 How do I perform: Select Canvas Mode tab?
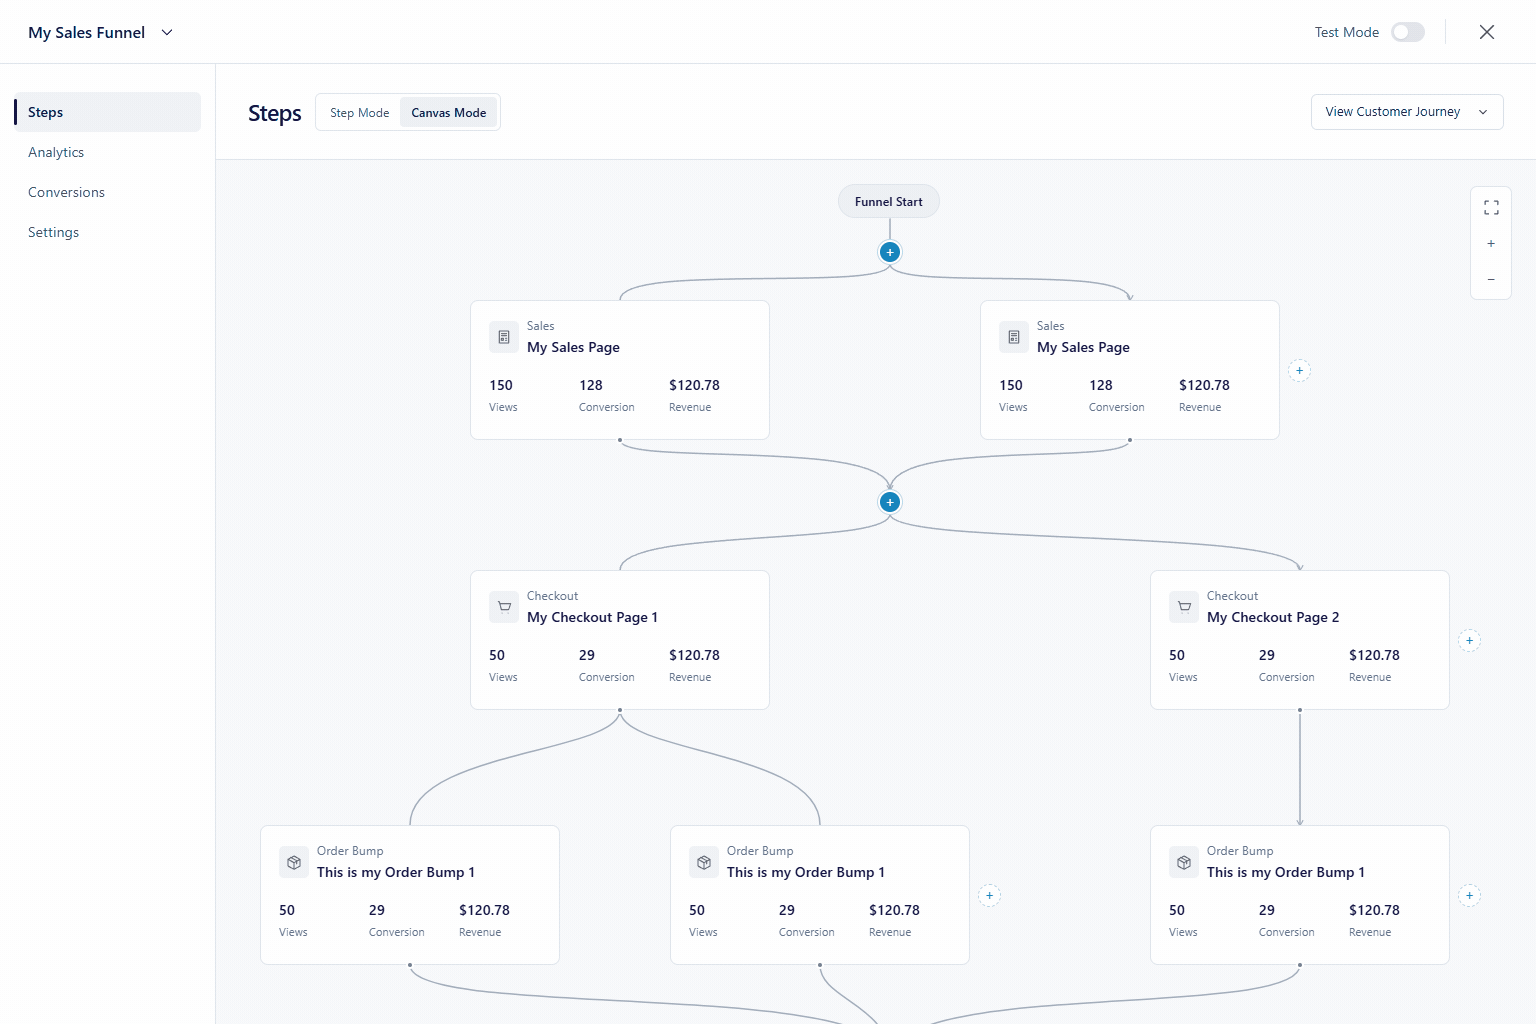tap(449, 113)
